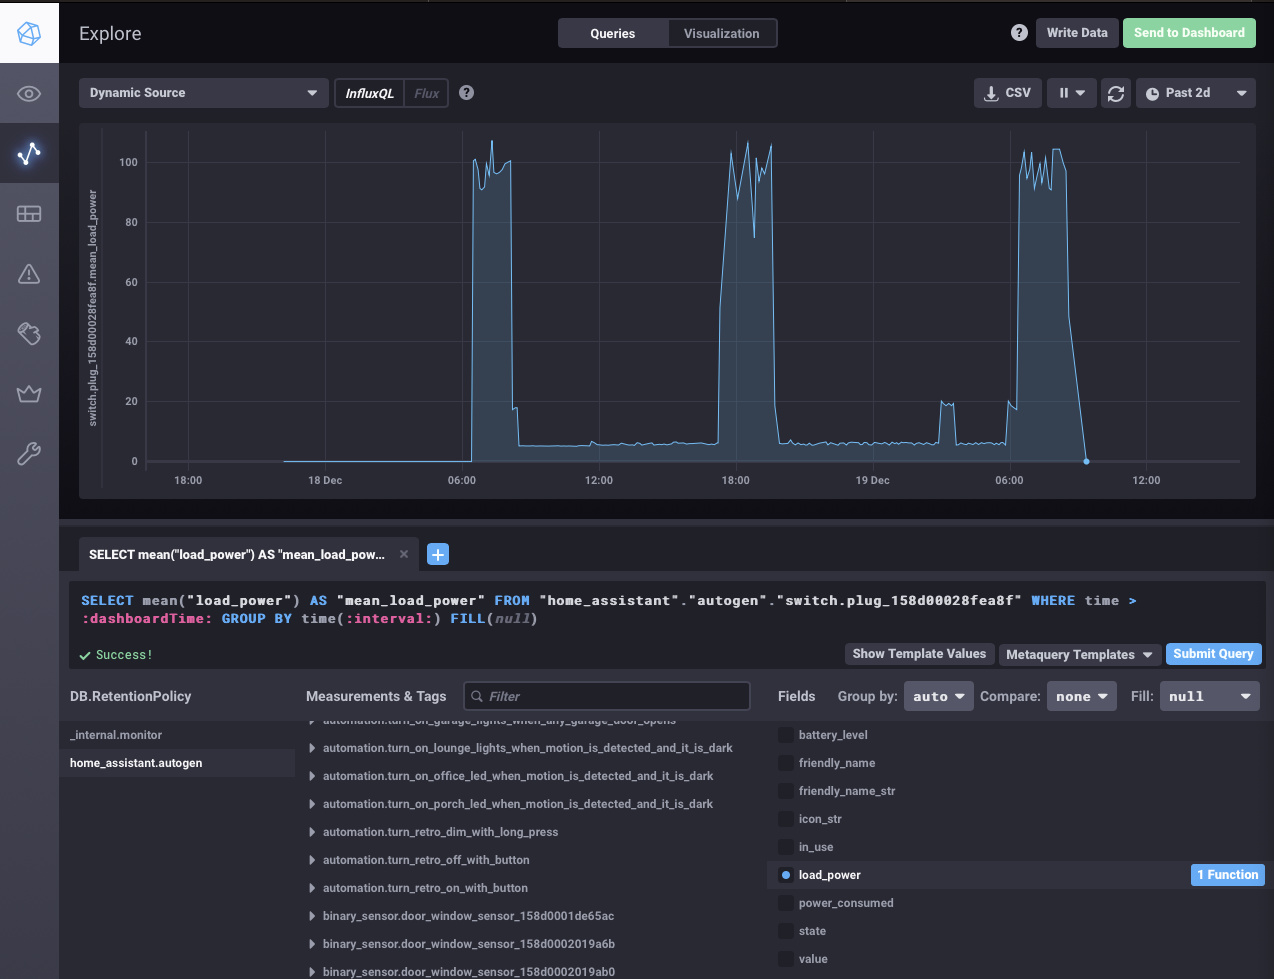Select the _internal.monitor database

click(177, 735)
